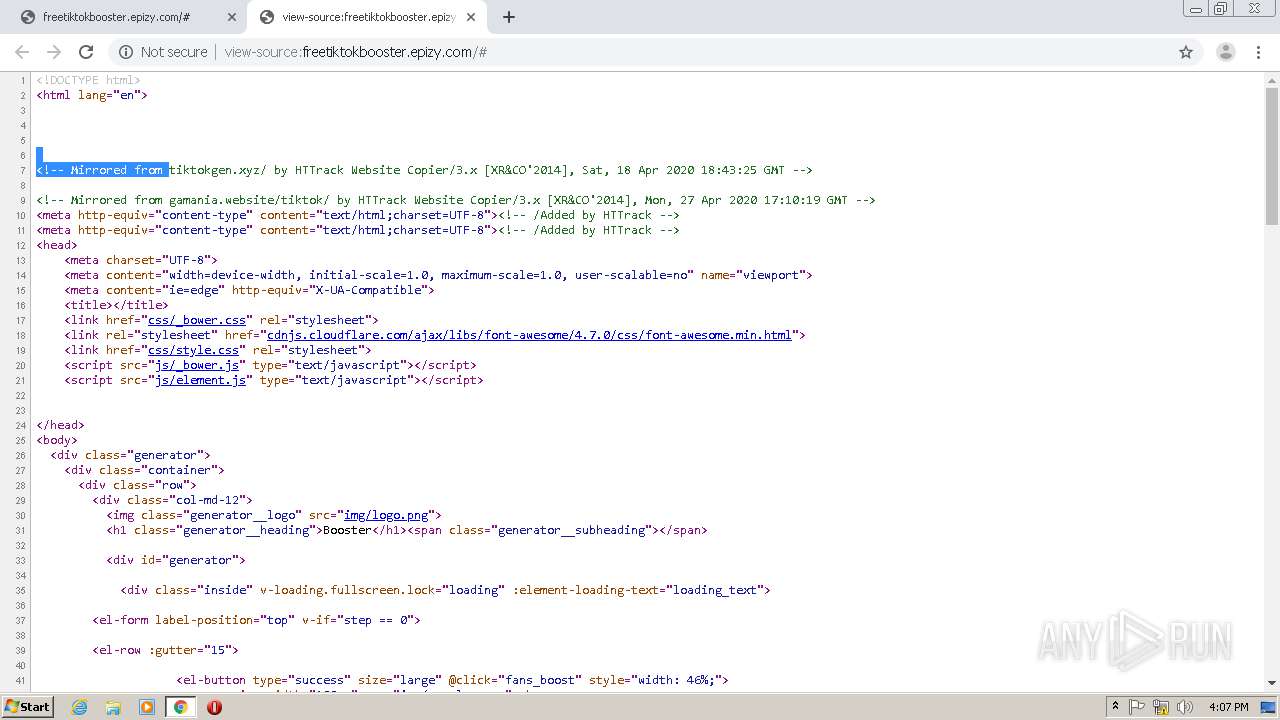Viewport: 1280px width, 720px height.
Task: Click the 4:07 PM system clock
Action: click(1228, 707)
